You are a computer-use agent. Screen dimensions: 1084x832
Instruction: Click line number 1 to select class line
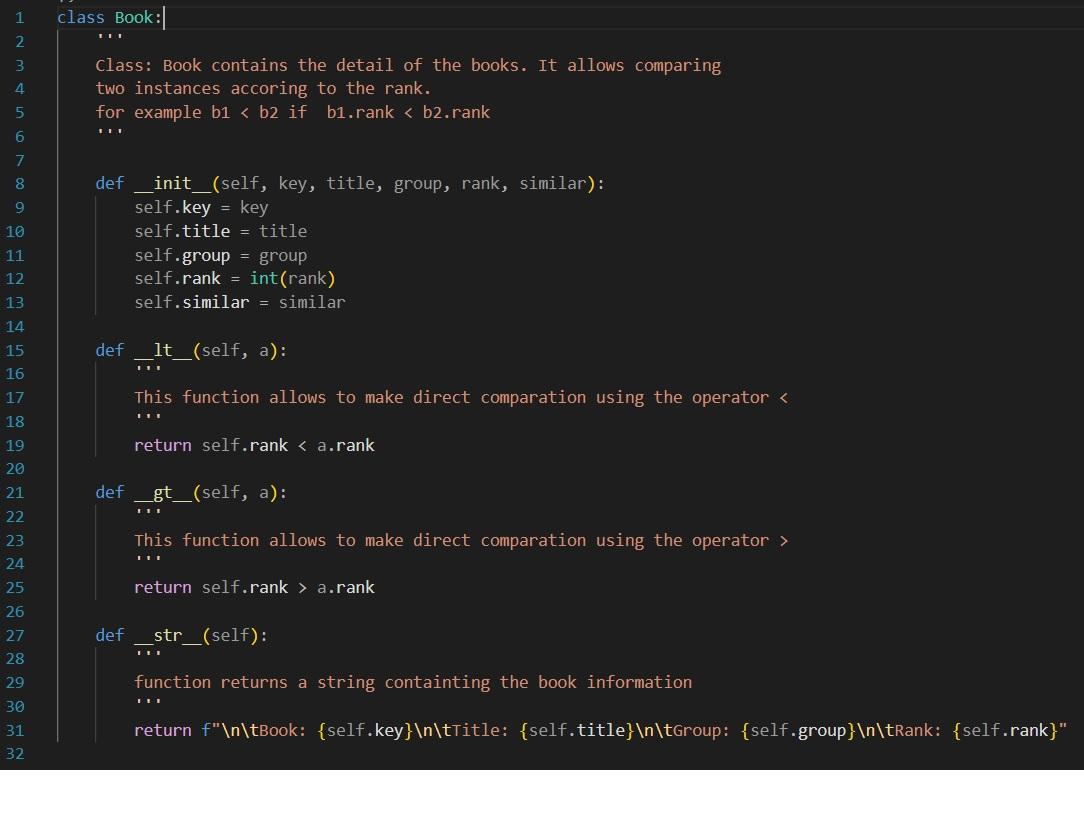point(19,17)
